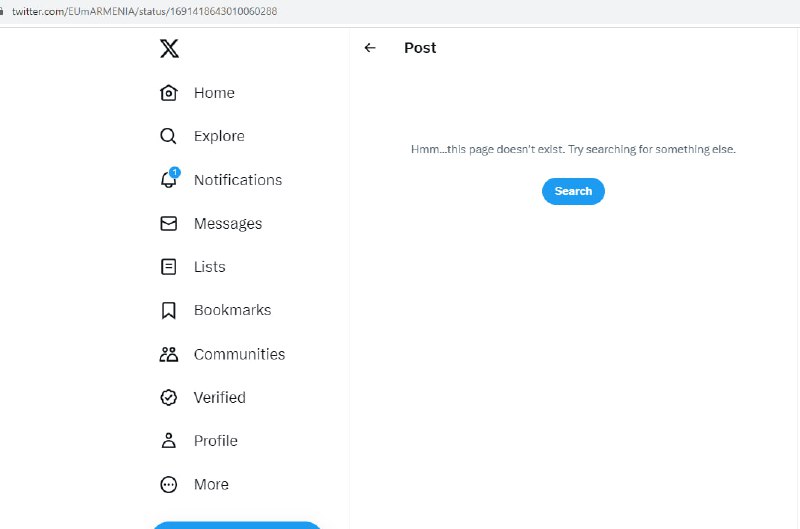Screen dimensions: 800x529
Task: Click the blue Search button
Action: tap(573, 191)
